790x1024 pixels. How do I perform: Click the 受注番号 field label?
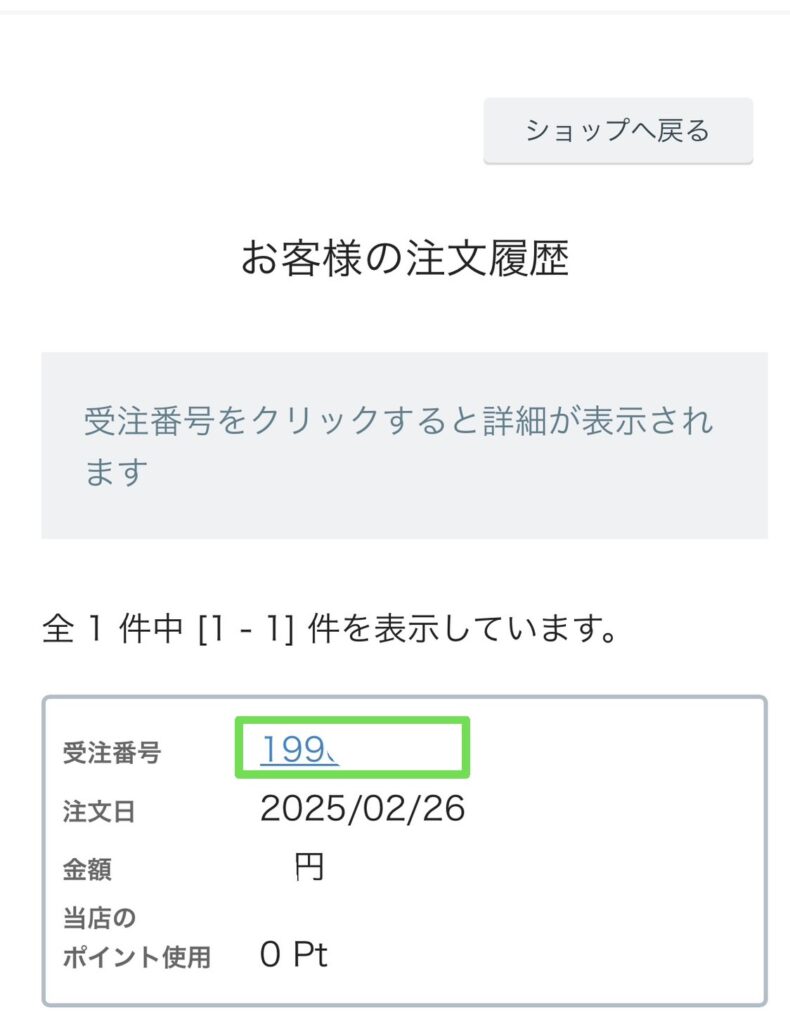111,753
